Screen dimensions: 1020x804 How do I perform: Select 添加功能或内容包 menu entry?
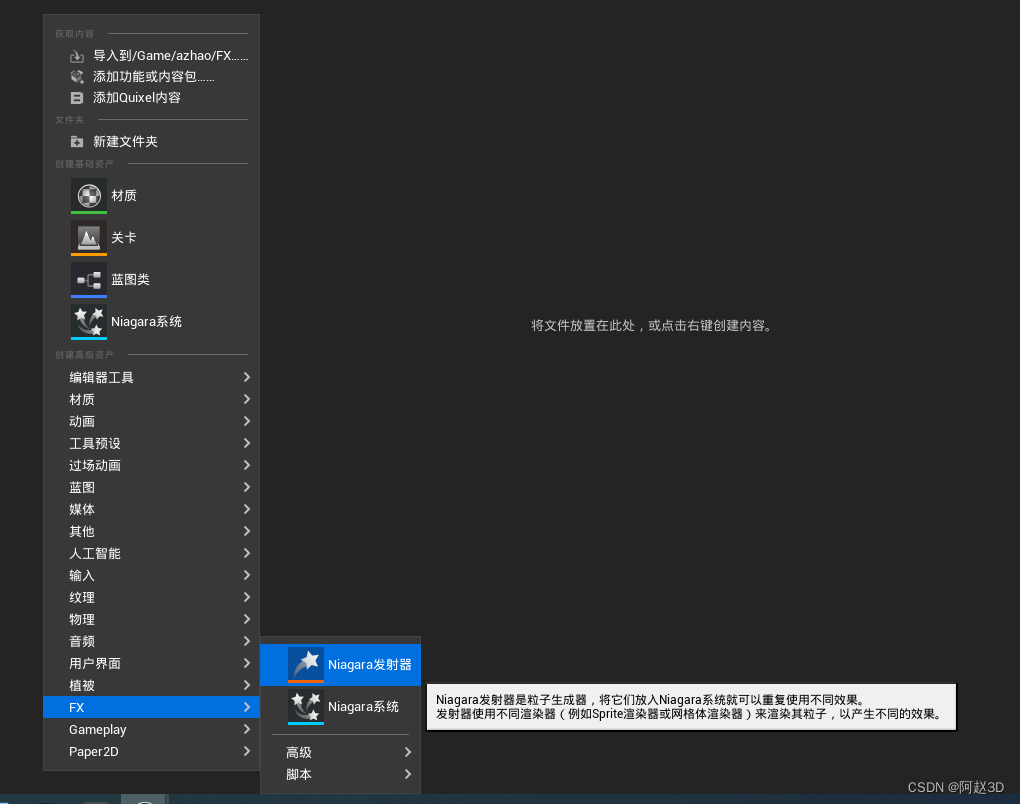(x=152, y=77)
